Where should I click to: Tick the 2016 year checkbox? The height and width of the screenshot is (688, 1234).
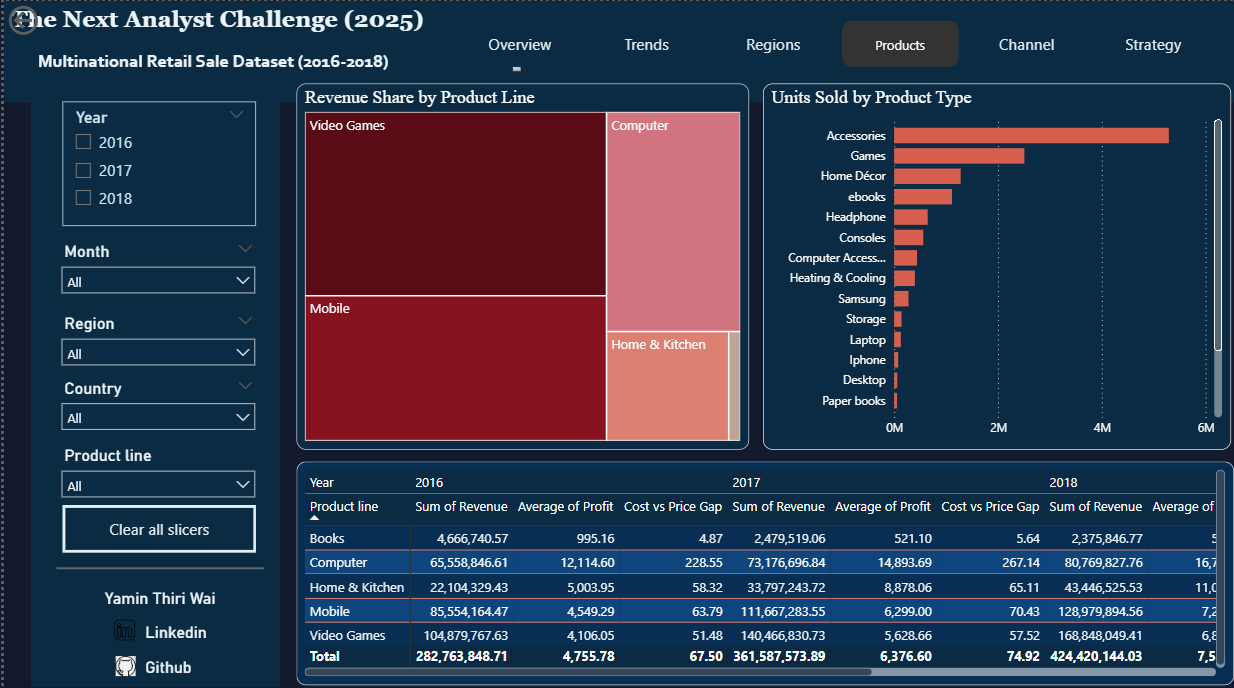click(84, 142)
